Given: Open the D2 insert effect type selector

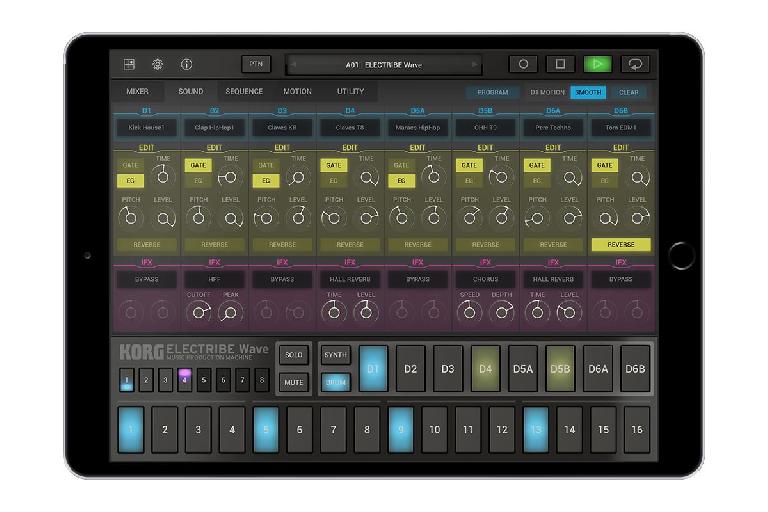Looking at the screenshot, I should coord(214,279).
